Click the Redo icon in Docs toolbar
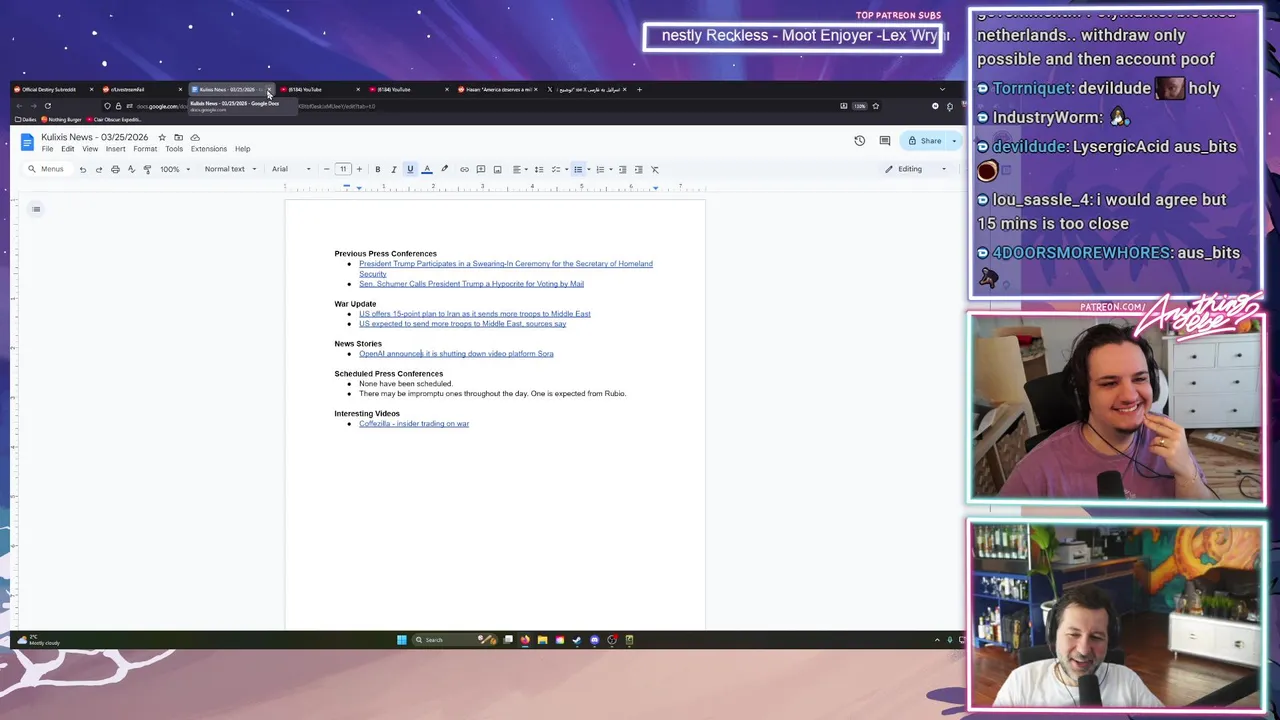The image size is (1280, 720). pos(99,169)
